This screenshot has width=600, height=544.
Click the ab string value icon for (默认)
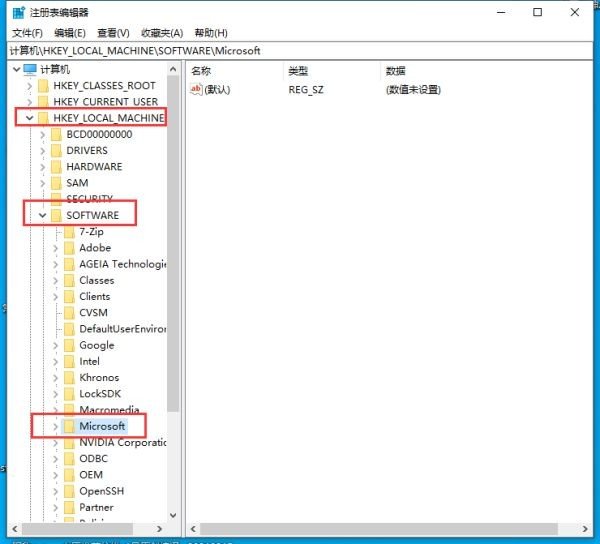point(196,90)
